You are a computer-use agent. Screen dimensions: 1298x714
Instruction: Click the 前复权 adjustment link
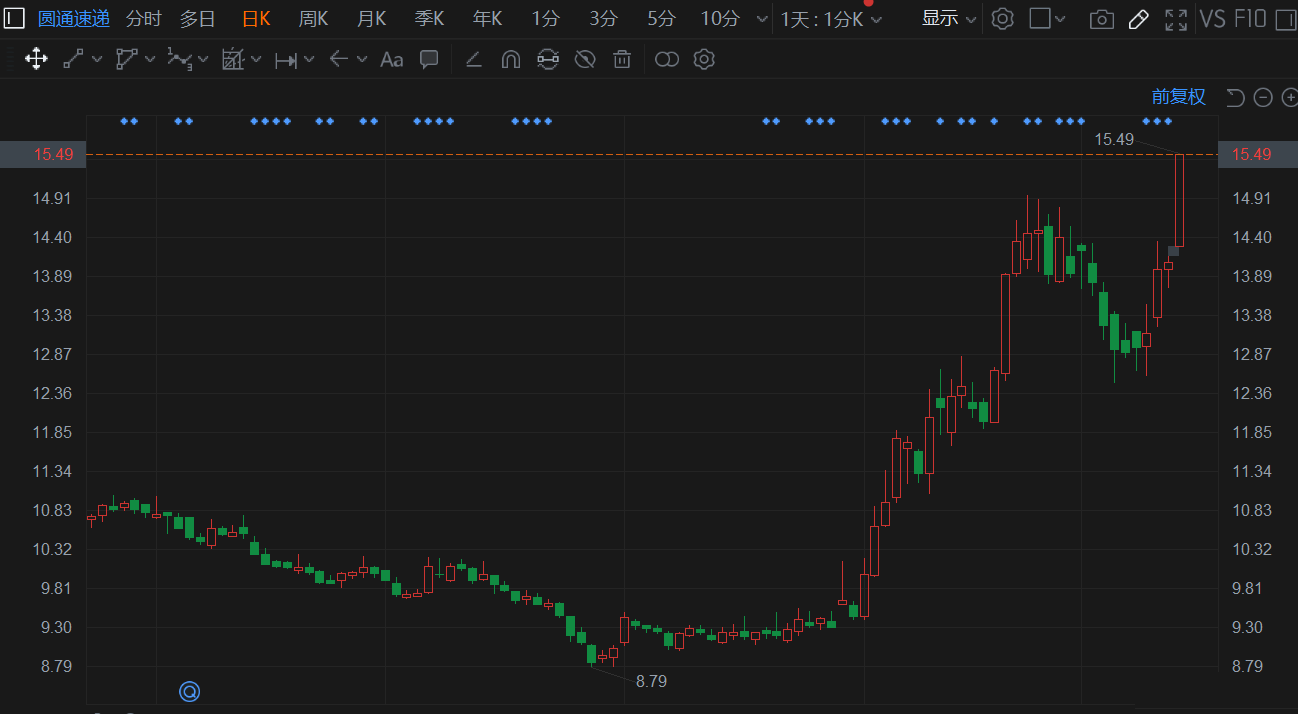(x=1178, y=97)
